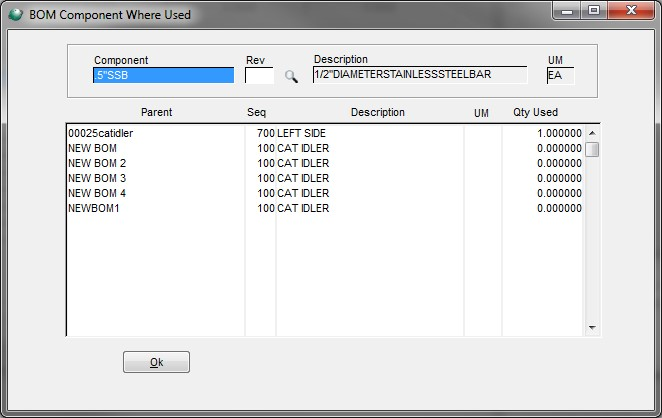Click the UM field showing EA
The width and height of the screenshot is (662, 418).
click(560, 76)
